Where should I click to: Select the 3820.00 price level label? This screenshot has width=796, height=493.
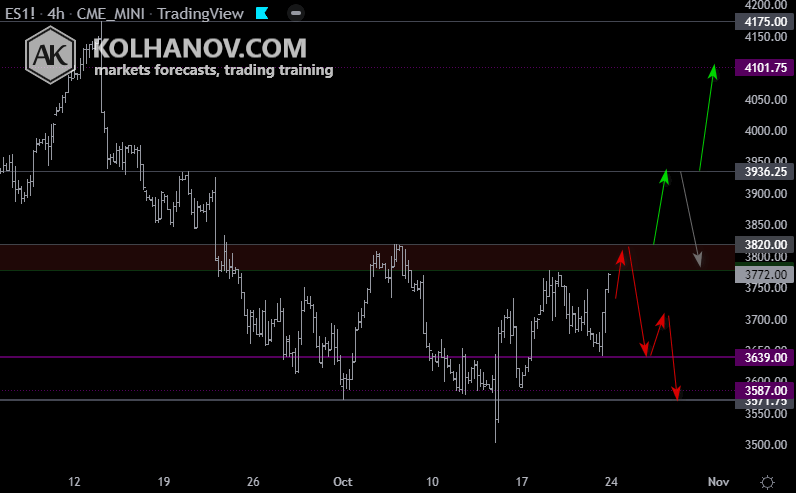pos(765,245)
